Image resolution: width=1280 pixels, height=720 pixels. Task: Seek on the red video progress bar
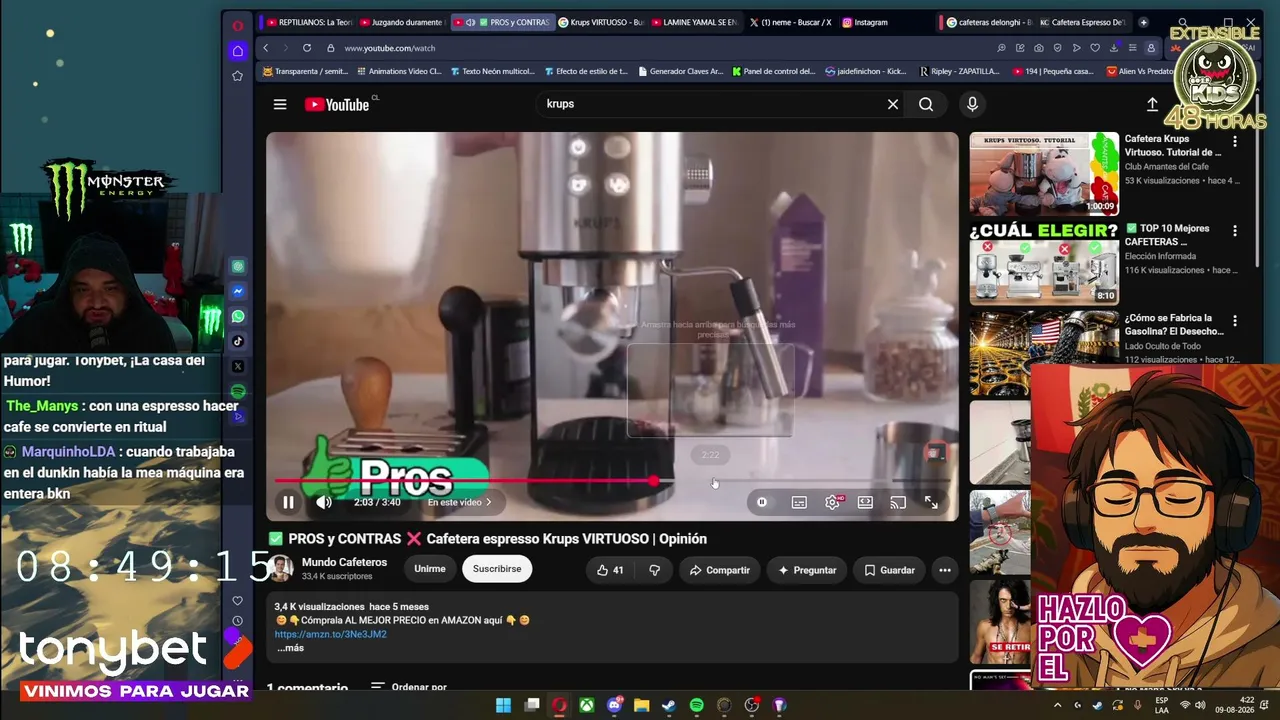point(612,481)
